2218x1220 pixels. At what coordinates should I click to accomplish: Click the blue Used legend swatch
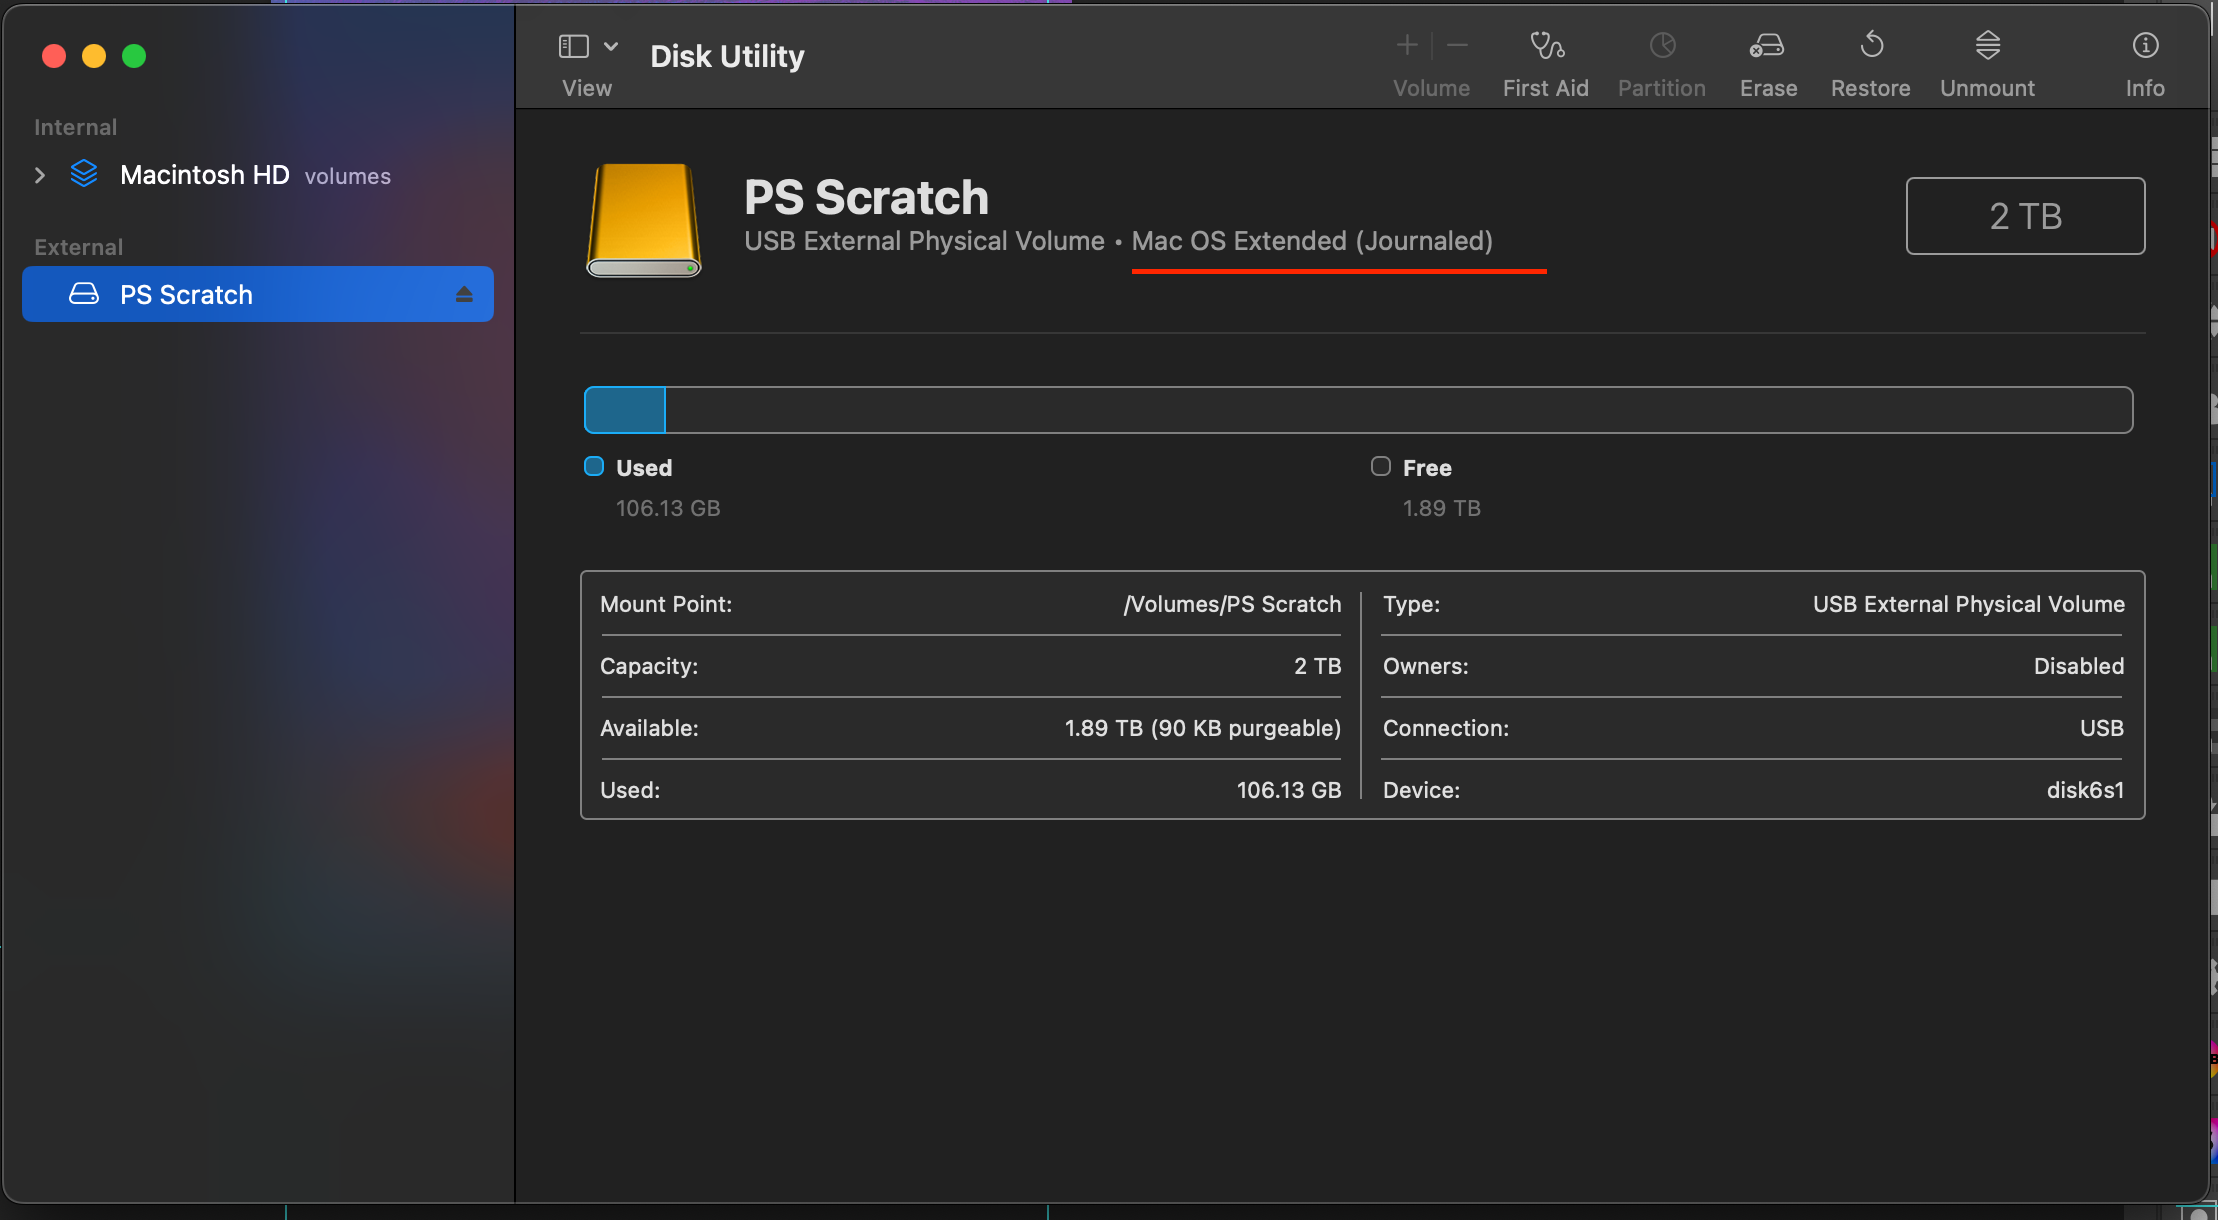pos(594,466)
